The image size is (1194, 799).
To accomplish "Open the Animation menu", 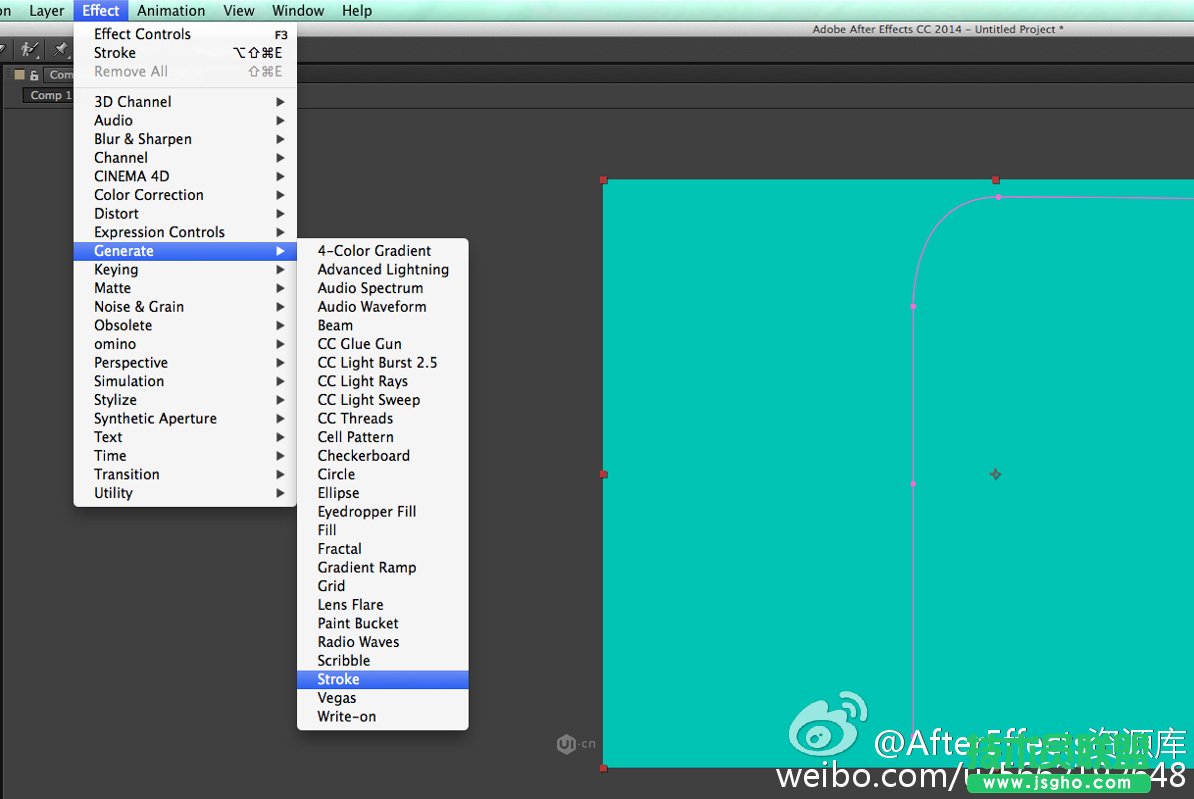I will 171,11.
